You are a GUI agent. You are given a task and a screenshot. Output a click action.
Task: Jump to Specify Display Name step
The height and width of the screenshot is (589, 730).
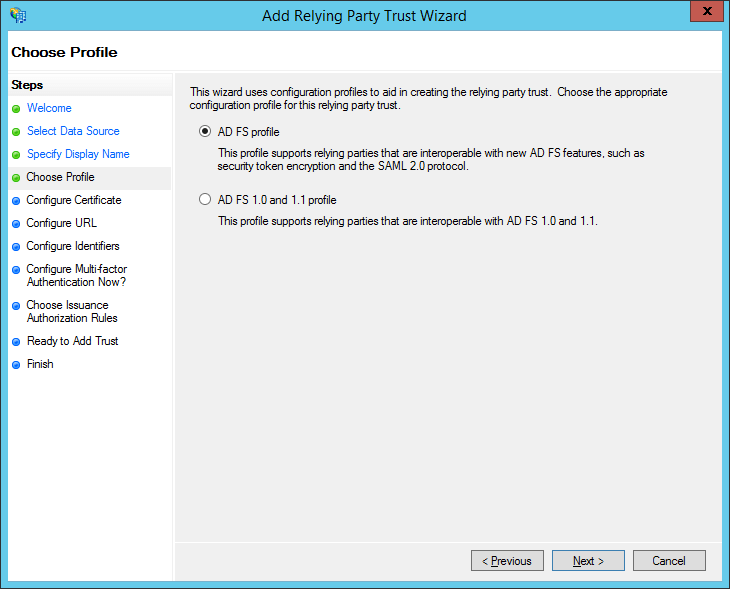tap(78, 154)
